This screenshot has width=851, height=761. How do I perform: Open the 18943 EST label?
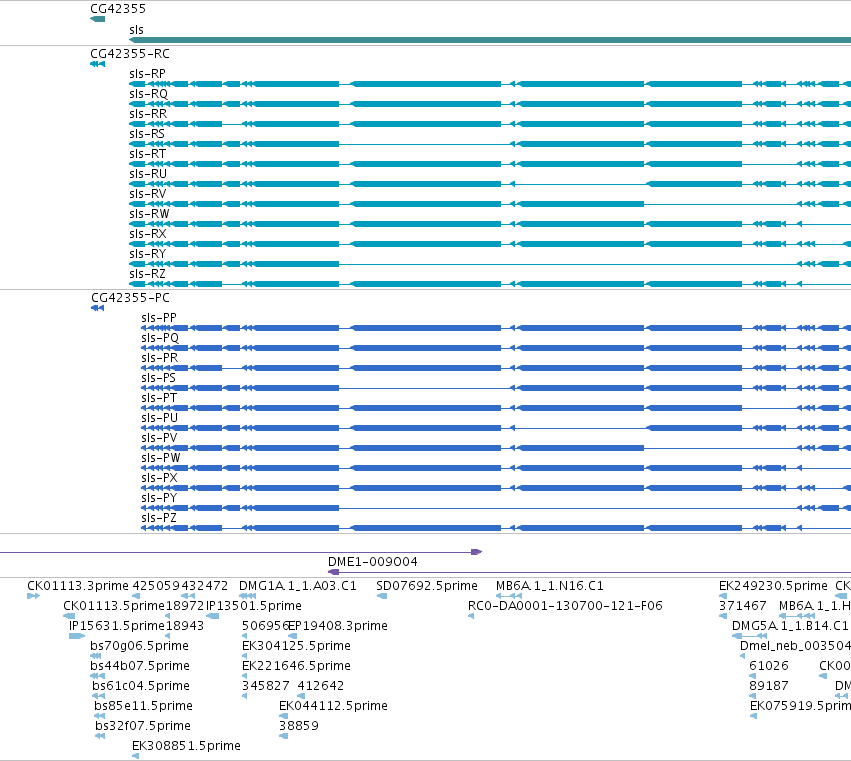pos(185,626)
